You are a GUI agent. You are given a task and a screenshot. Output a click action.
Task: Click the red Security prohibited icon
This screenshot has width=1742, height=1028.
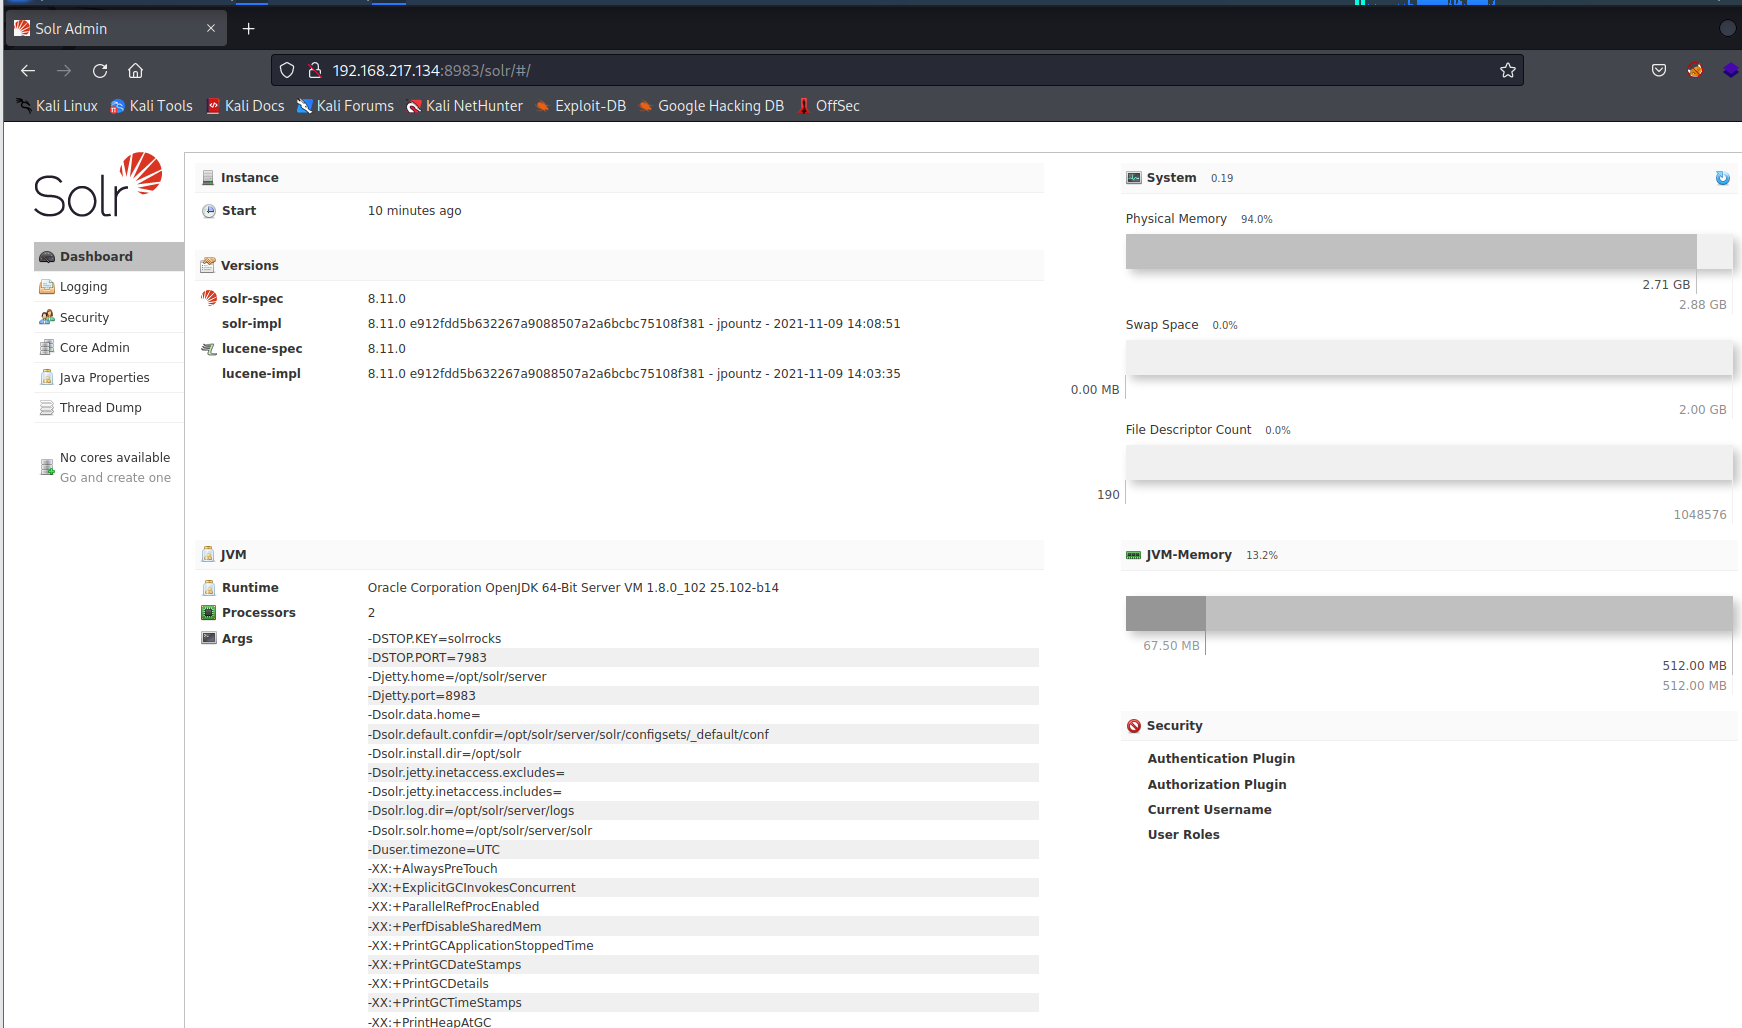tap(1134, 726)
